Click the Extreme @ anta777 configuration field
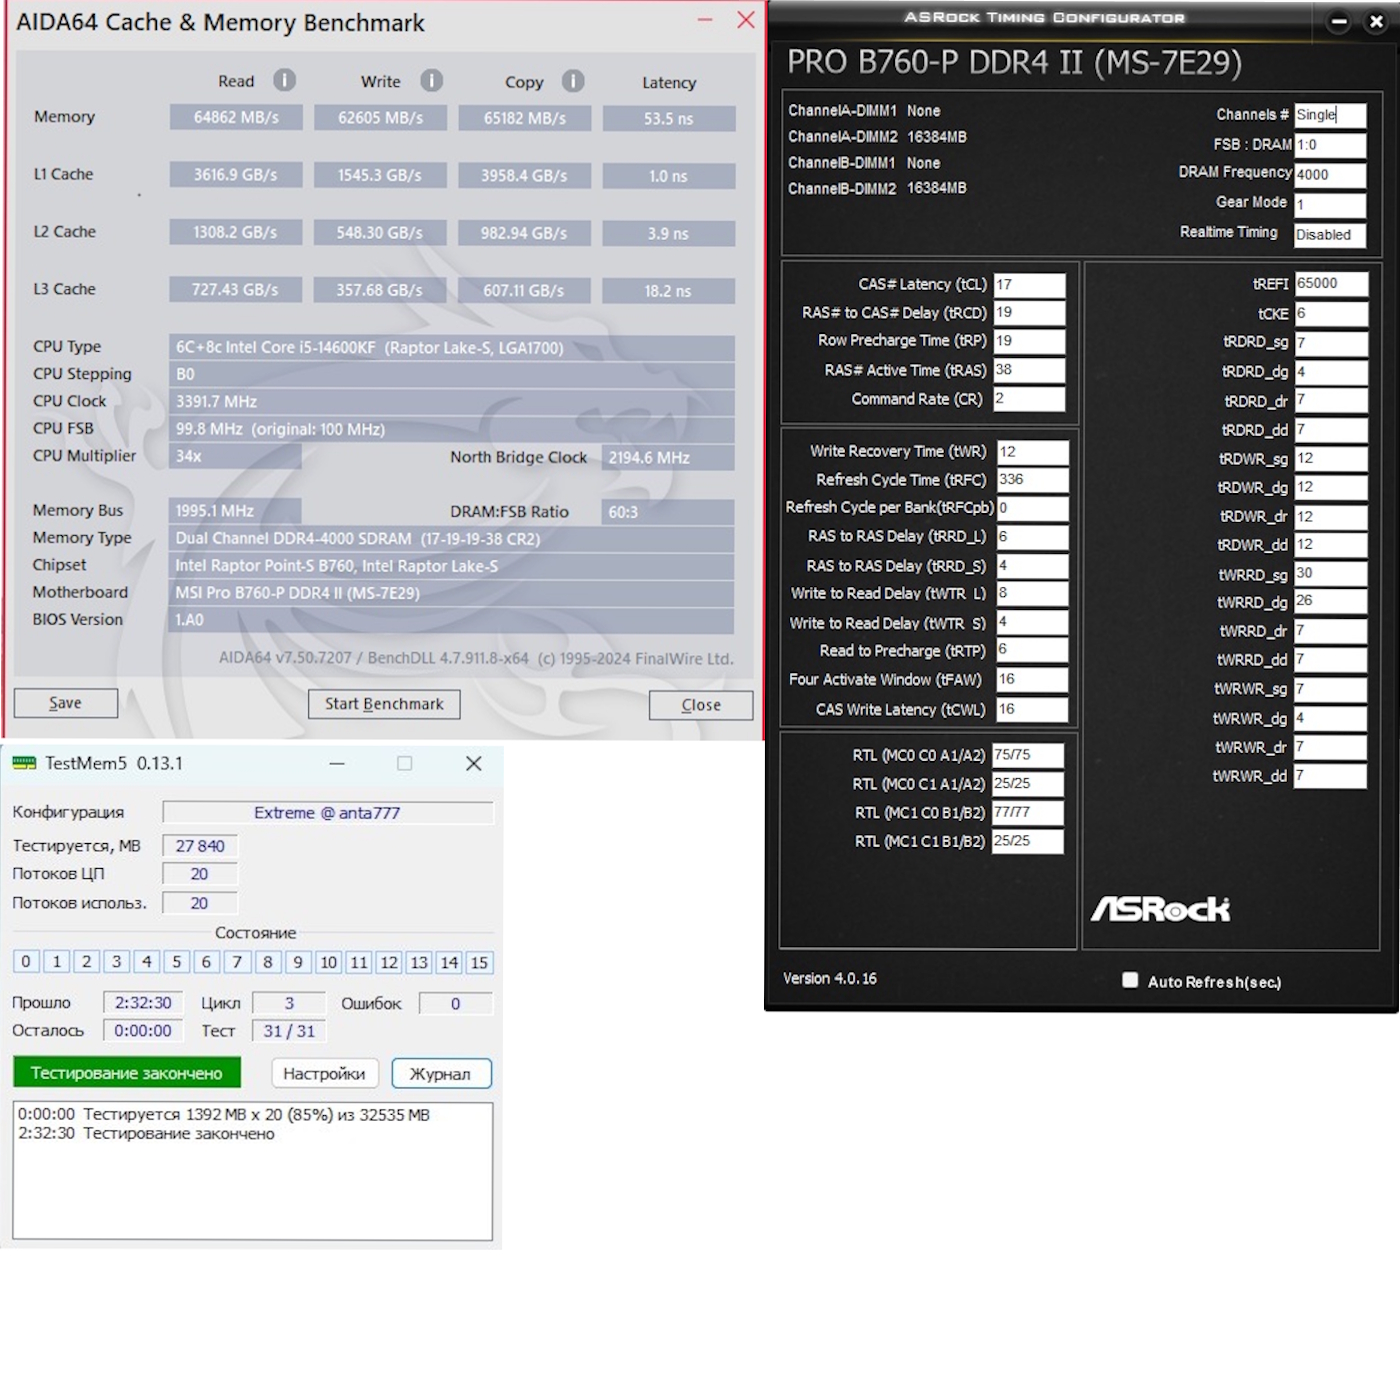The image size is (1400, 1400). [328, 813]
